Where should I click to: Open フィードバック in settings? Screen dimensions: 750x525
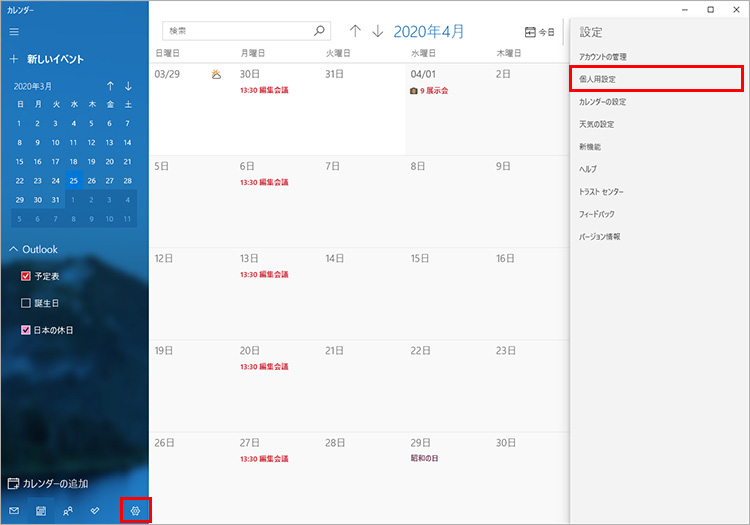tap(596, 214)
